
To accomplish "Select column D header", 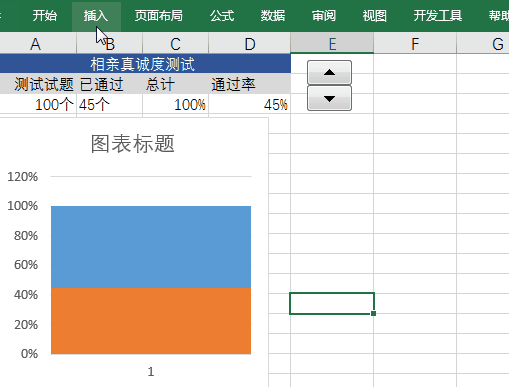I will coord(250,44).
